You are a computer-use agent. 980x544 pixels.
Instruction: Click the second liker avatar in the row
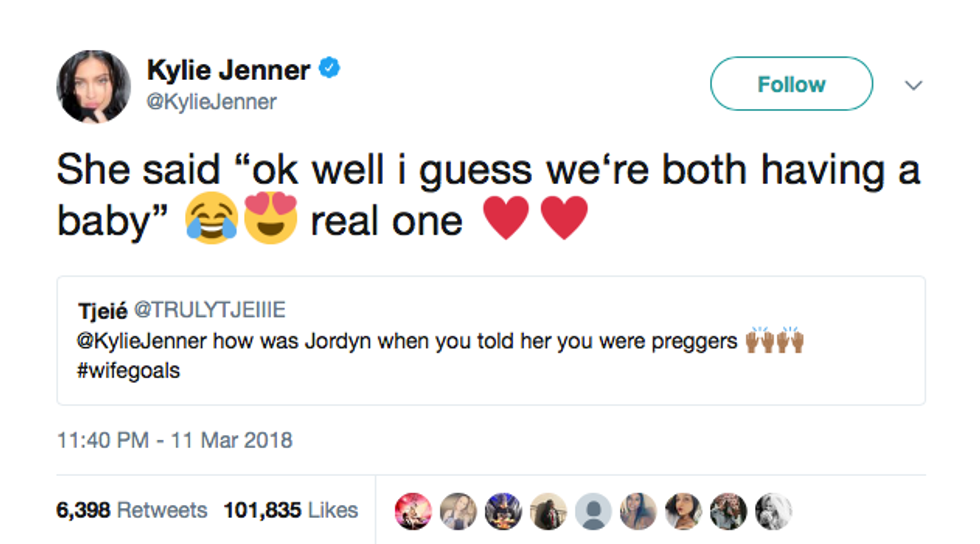click(x=459, y=511)
